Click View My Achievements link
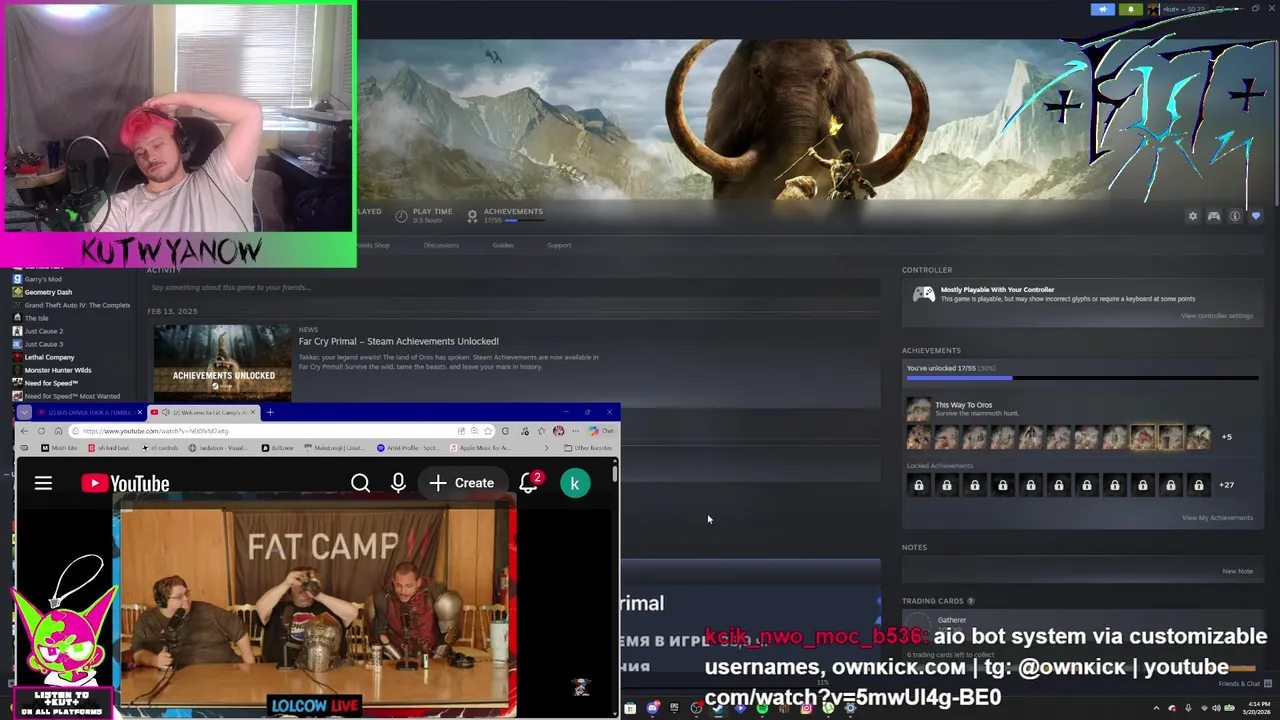 coord(1217,518)
